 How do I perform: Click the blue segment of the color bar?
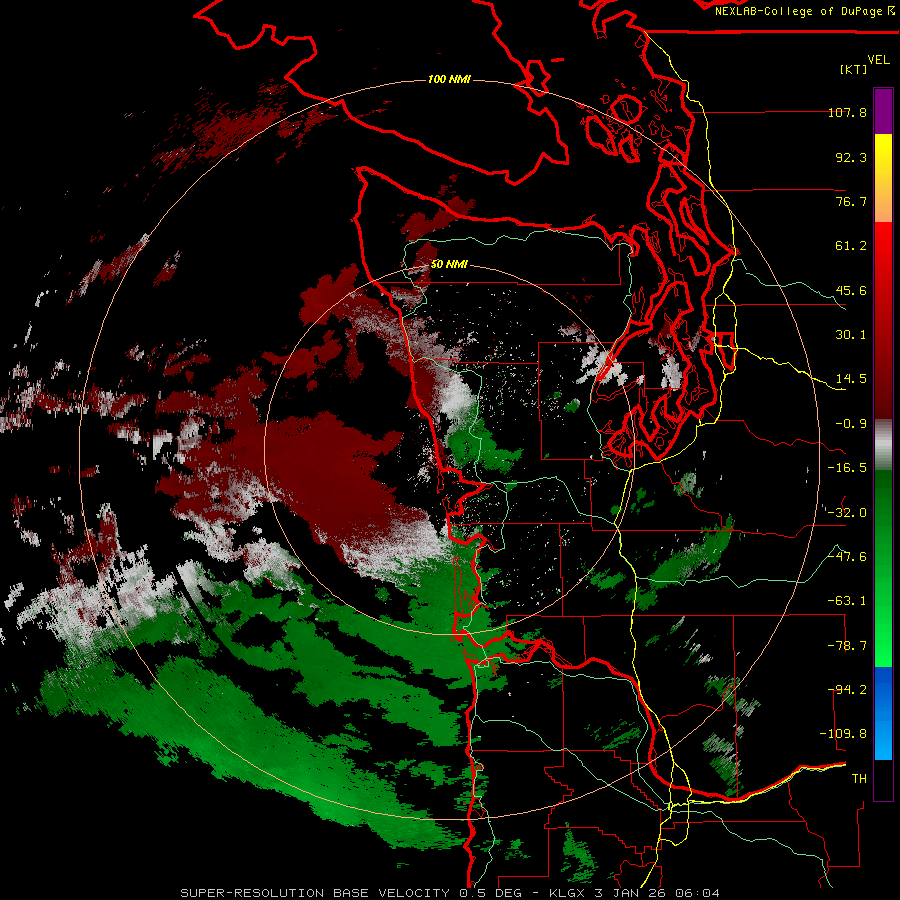(x=883, y=713)
